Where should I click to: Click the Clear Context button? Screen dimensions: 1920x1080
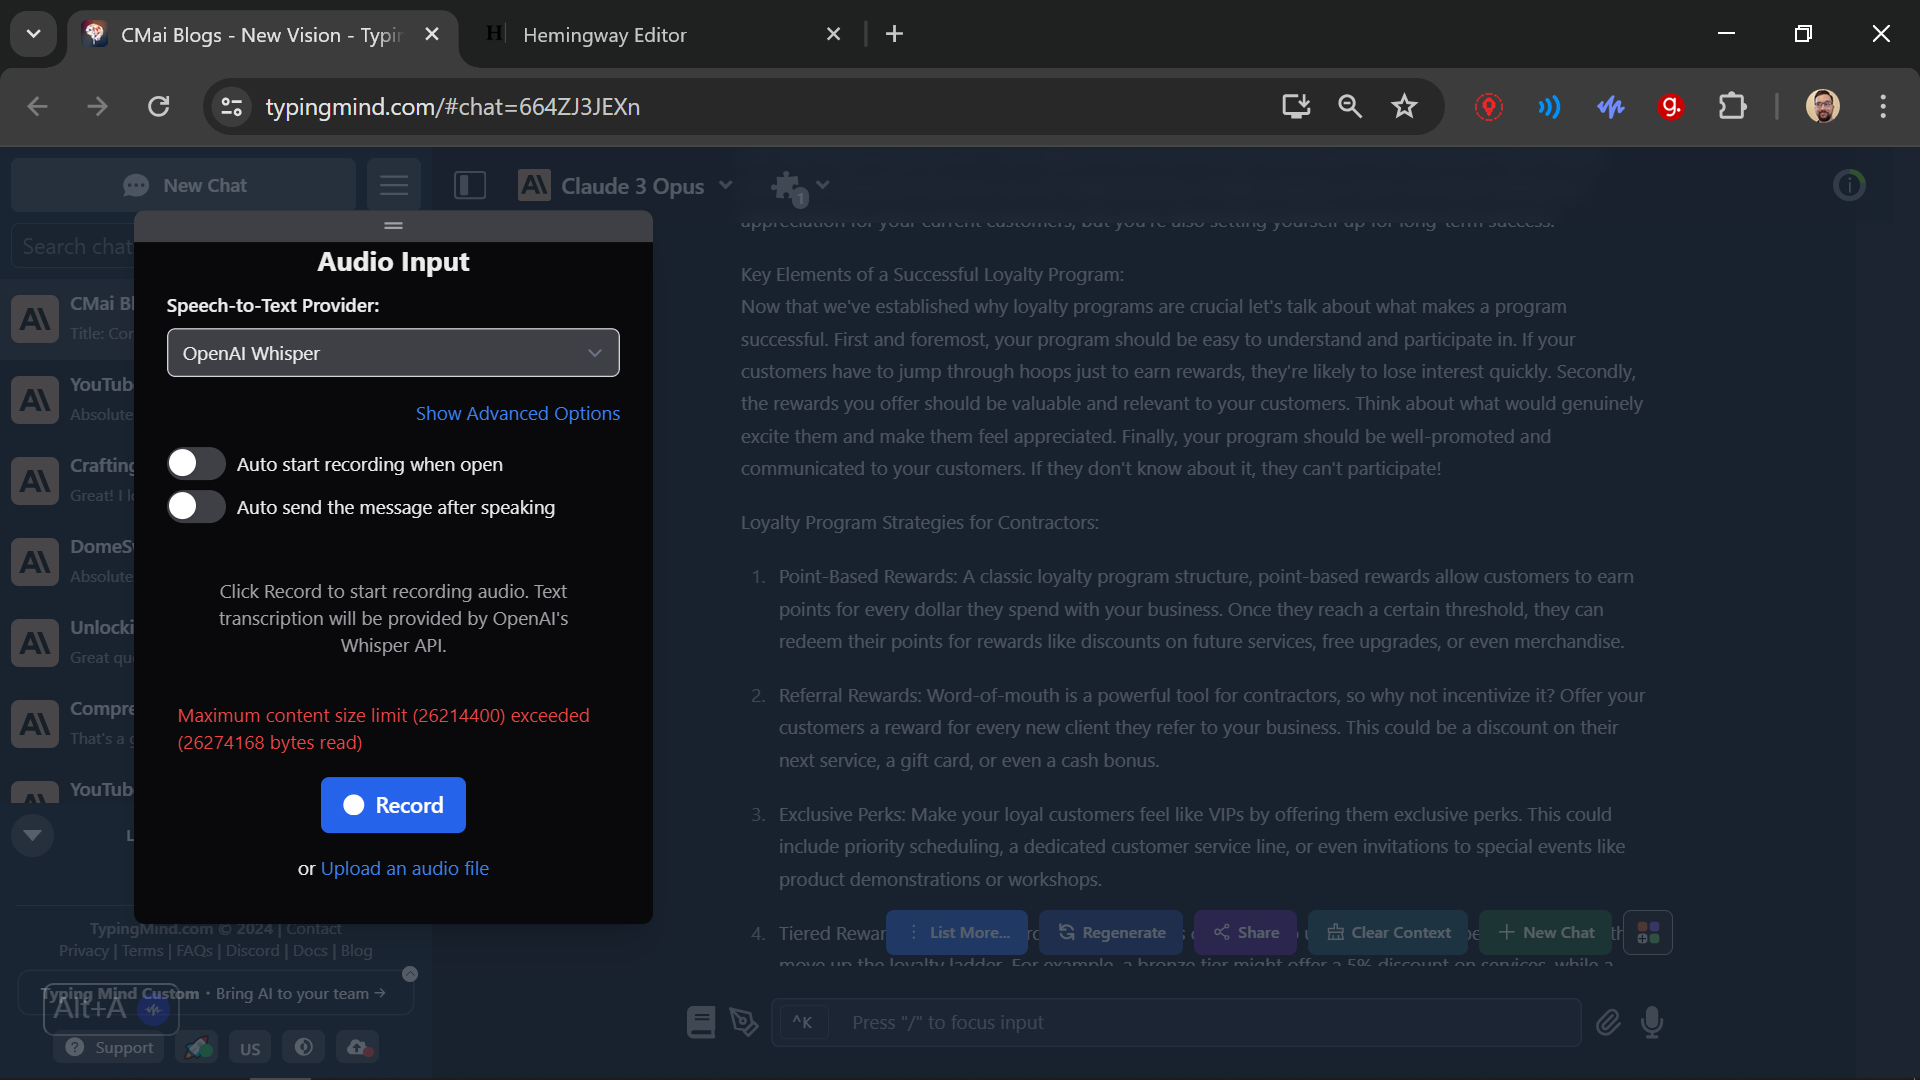coord(1388,932)
